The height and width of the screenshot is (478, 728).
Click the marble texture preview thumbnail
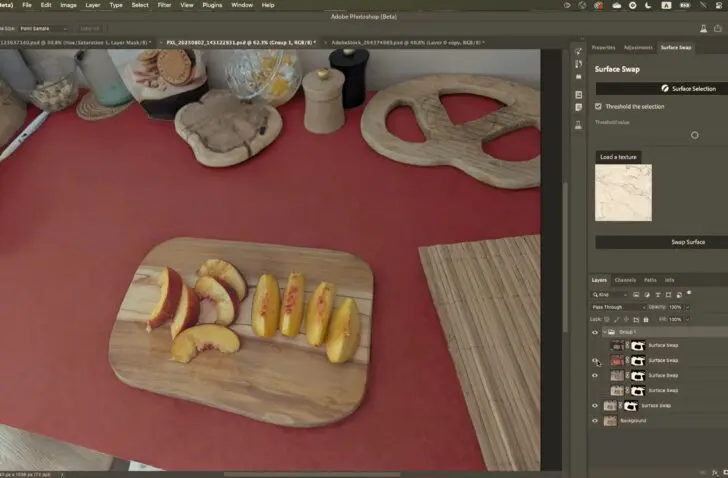click(624, 193)
